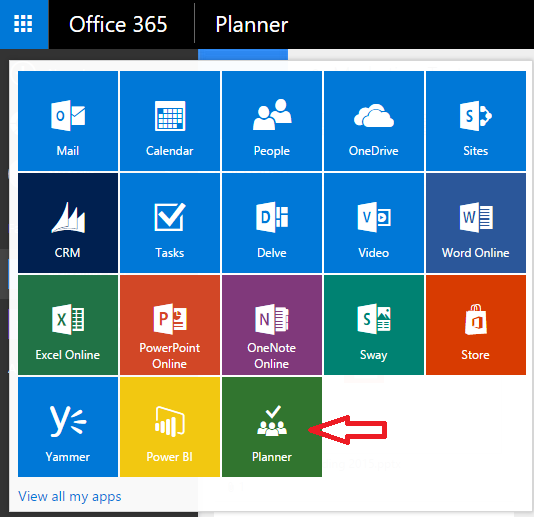Click the app launcher waffle icon
The width and height of the screenshot is (534, 517).
coord(23,24)
